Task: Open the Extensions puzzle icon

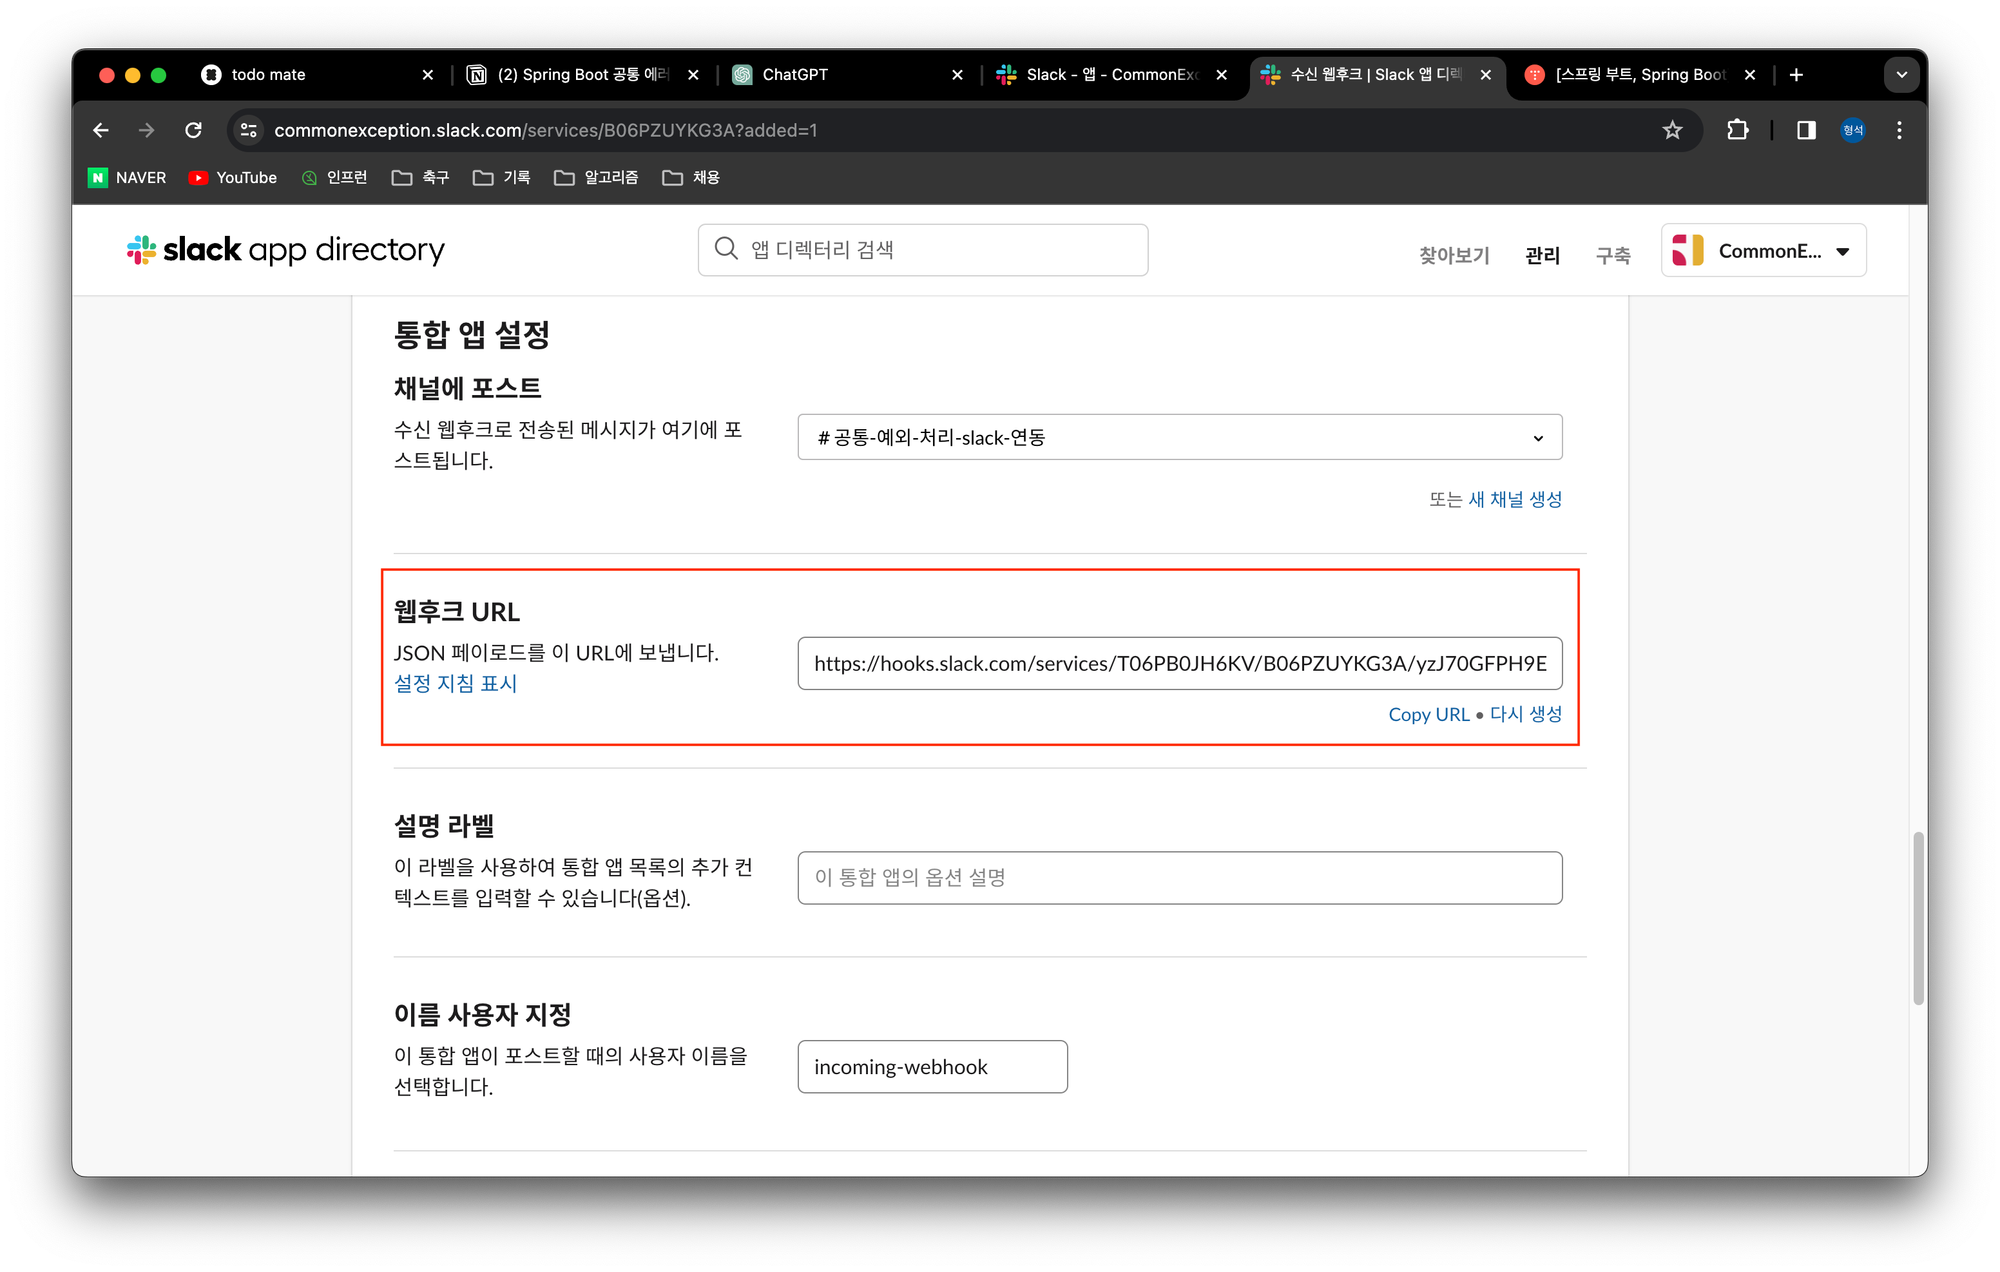Action: pos(1738,130)
